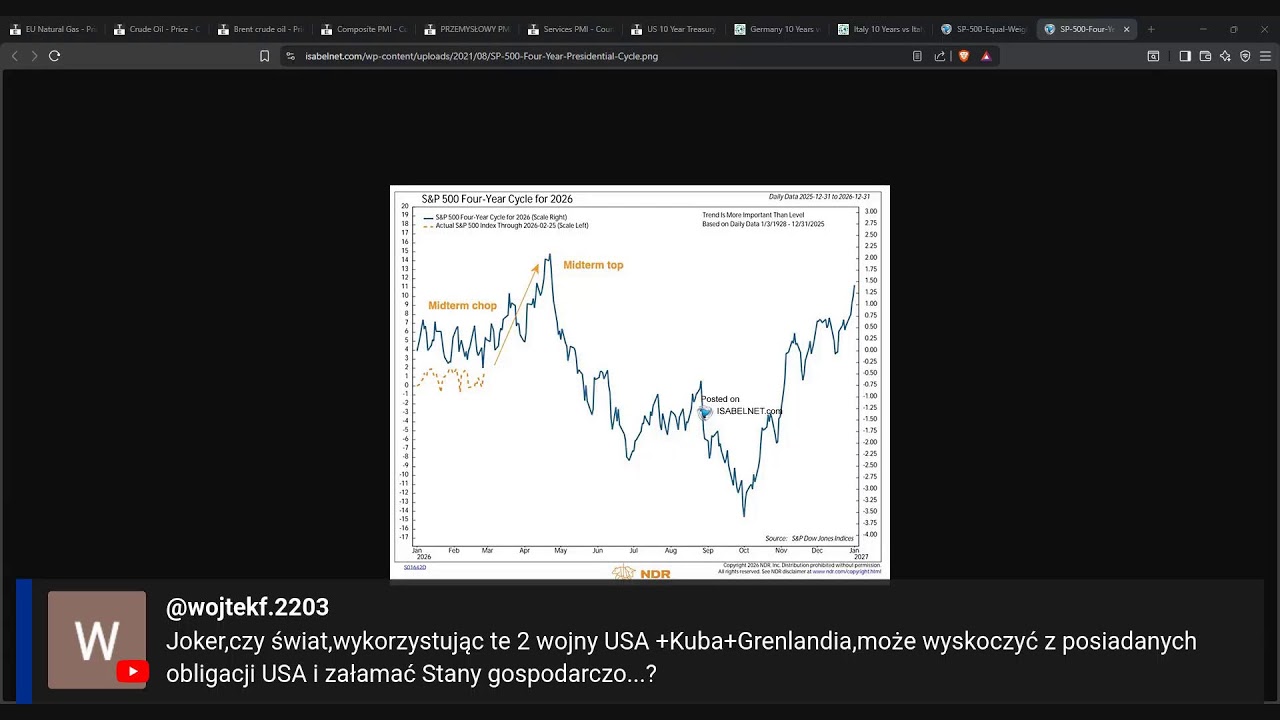The width and height of the screenshot is (1280, 720).
Task: Select the active SP-500-Four-Year tab
Action: [1087, 29]
